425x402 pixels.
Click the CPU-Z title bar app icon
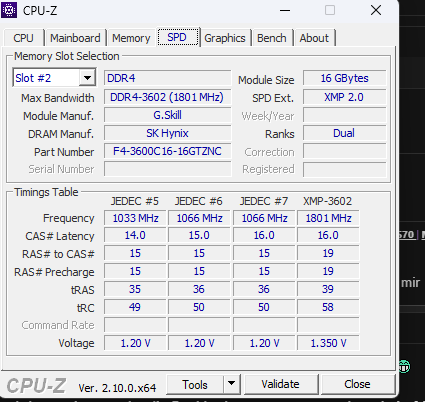[9, 10]
